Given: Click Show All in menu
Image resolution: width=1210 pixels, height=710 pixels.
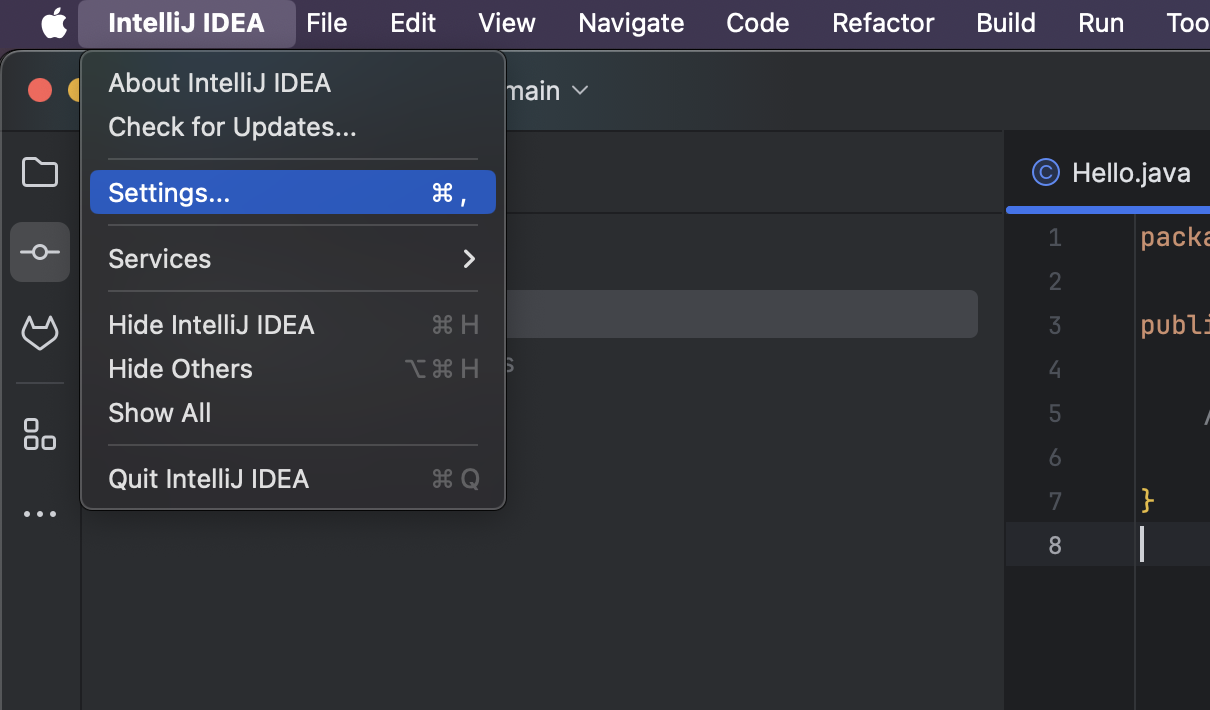Looking at the screenshot, I should pyautogui.click(x=160, y=413).
